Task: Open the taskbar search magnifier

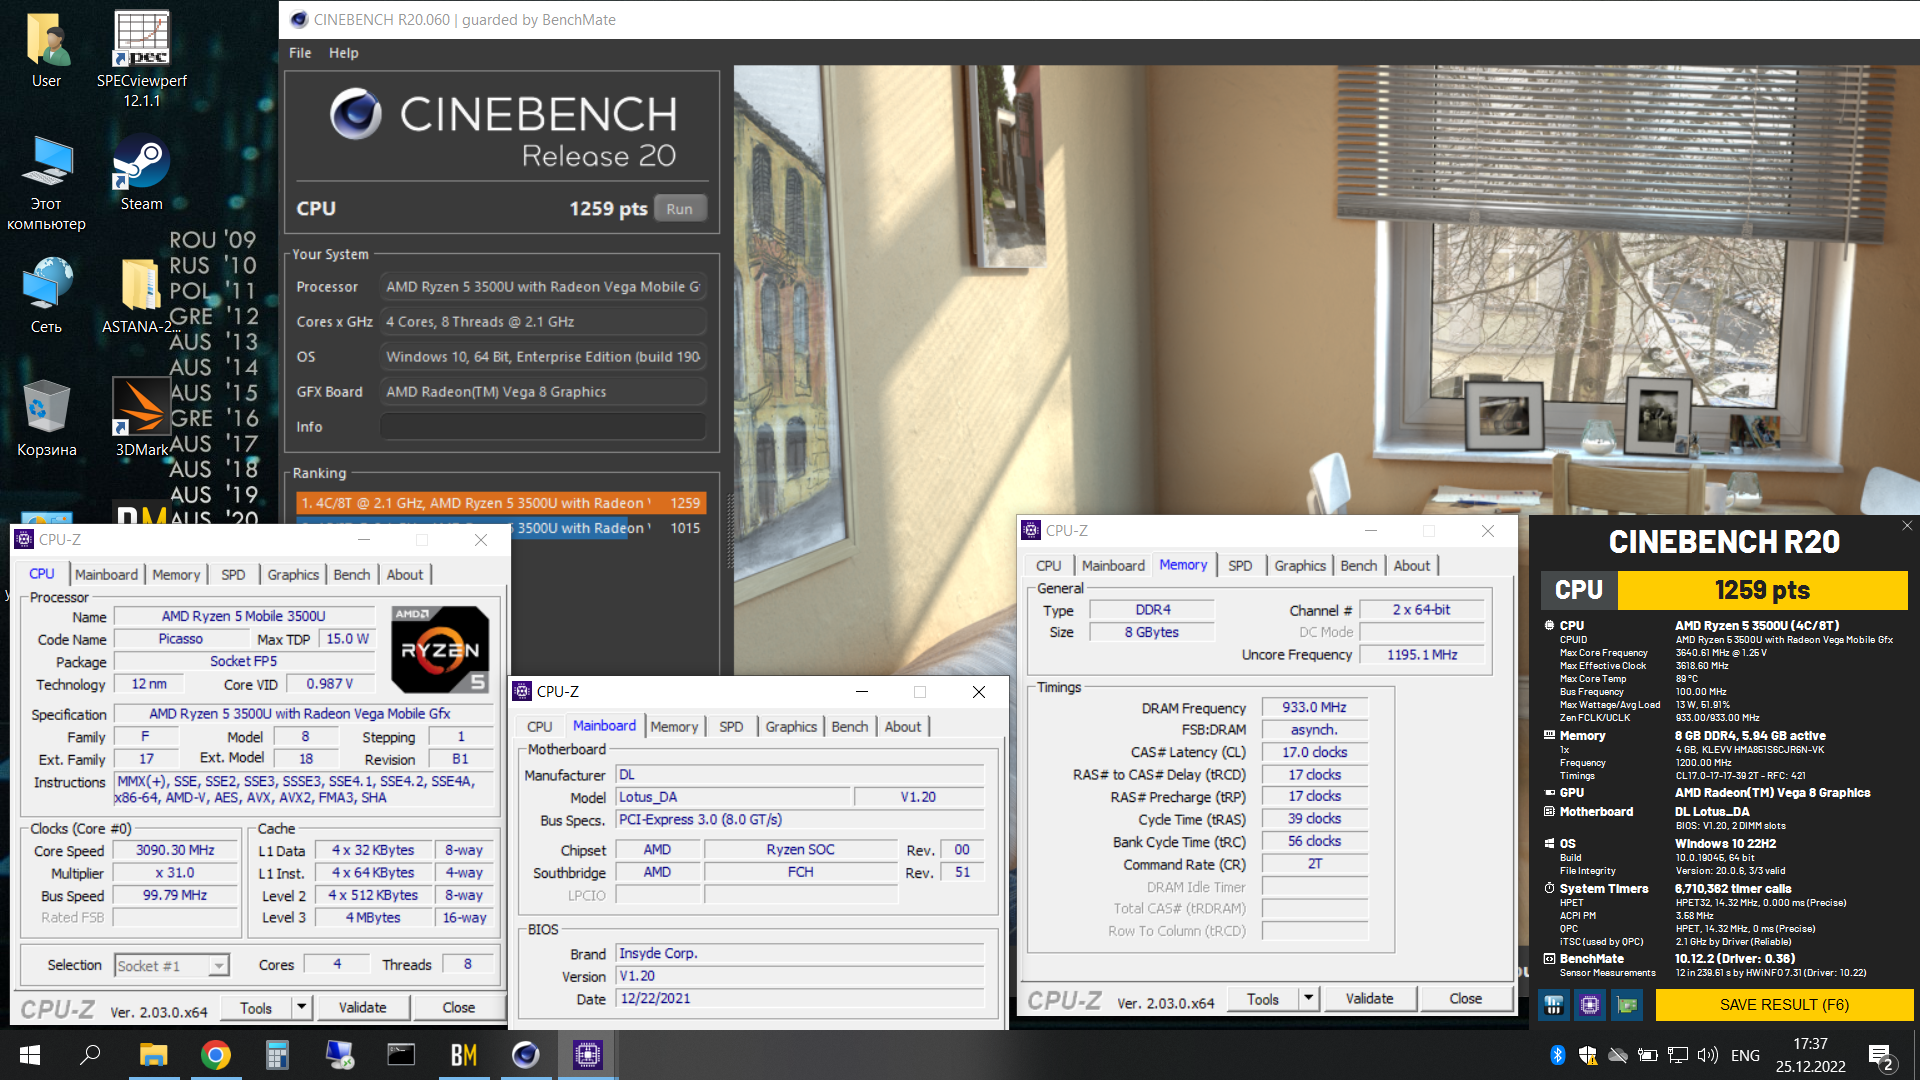Action: (90, 1055)
